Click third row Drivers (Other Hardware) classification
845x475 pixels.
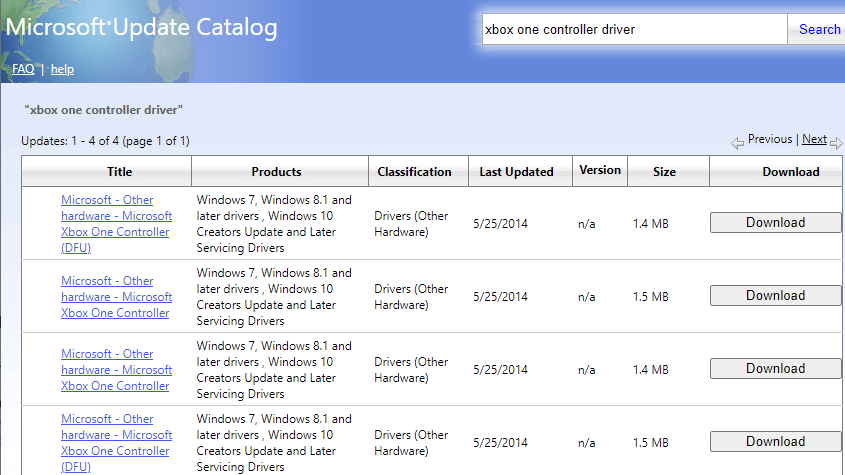pos(411,370)
